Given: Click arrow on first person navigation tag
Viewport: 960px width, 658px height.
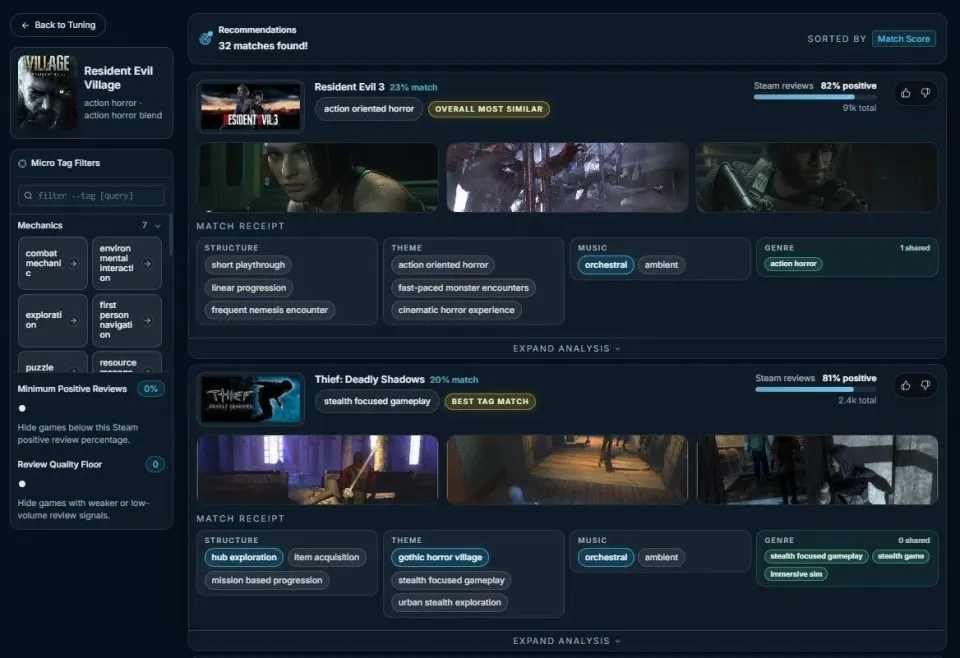Looking at the screenshot, I should (x=147, y=320).
